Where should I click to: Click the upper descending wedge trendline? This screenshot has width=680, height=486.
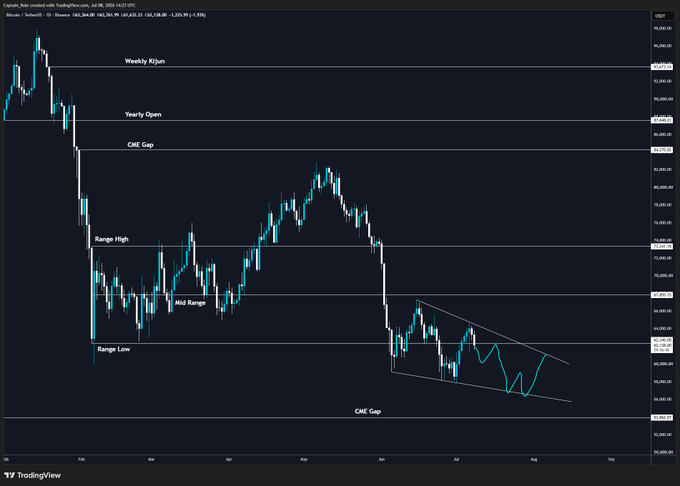tap(492, 332)
